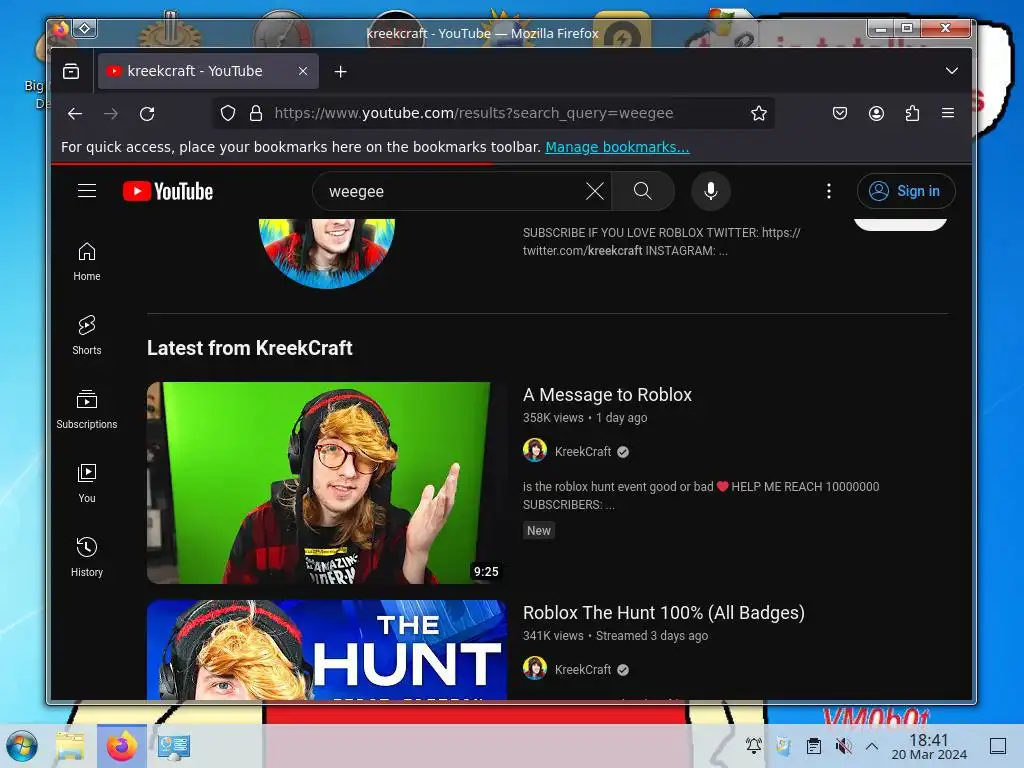Open YouTube settings three-dot menu

829,191
